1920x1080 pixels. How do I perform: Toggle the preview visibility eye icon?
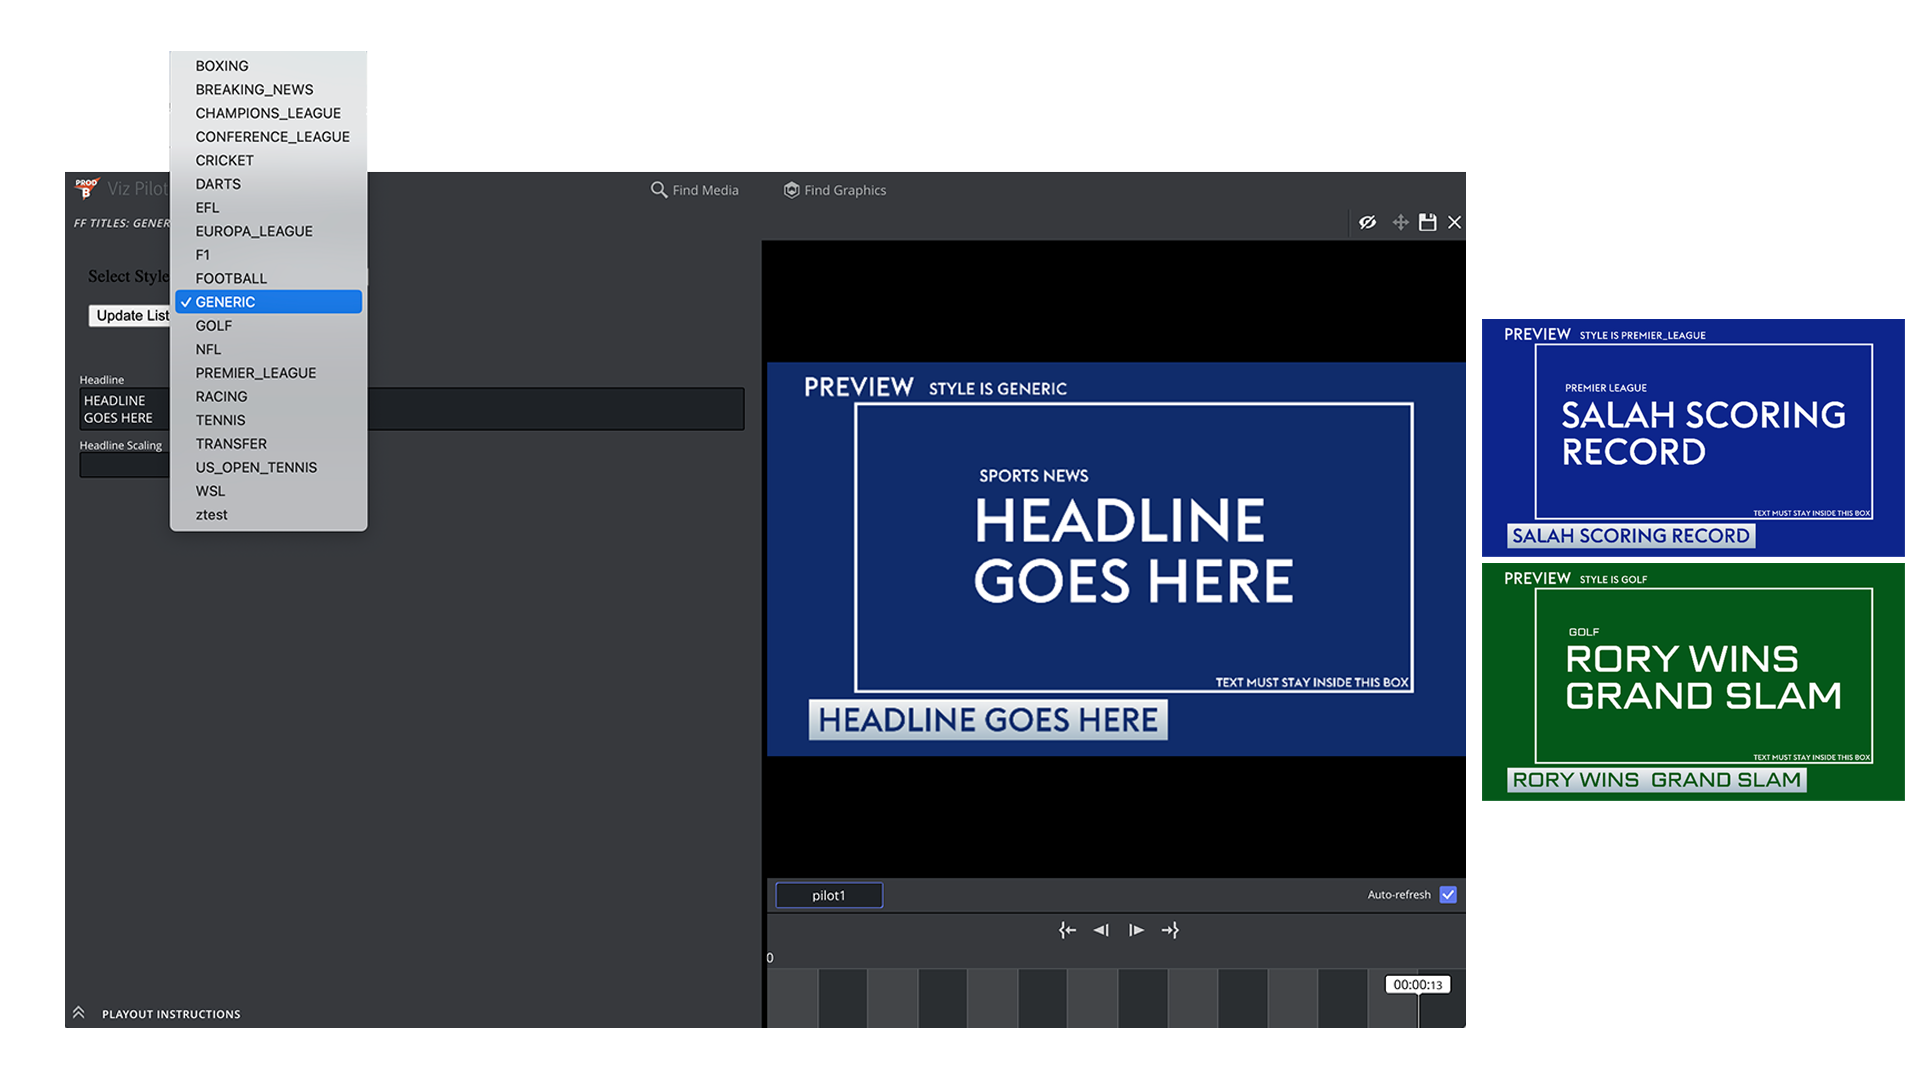click(x=1367, y=222)
